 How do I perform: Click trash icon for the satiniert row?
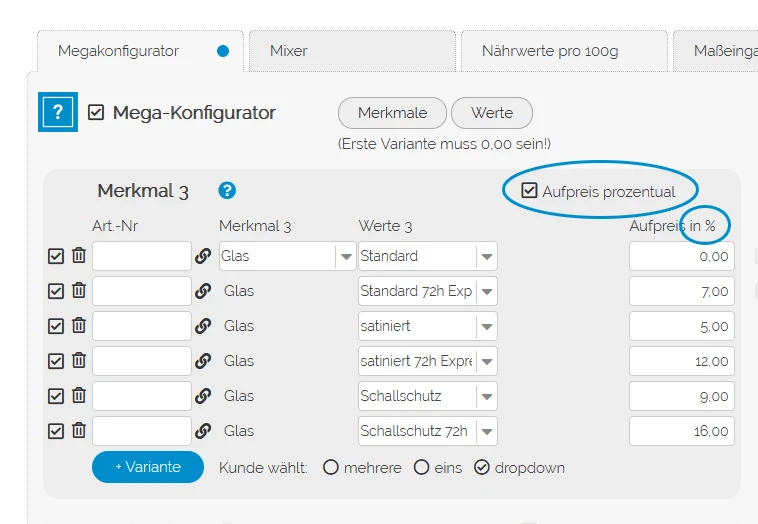[79, 326]
